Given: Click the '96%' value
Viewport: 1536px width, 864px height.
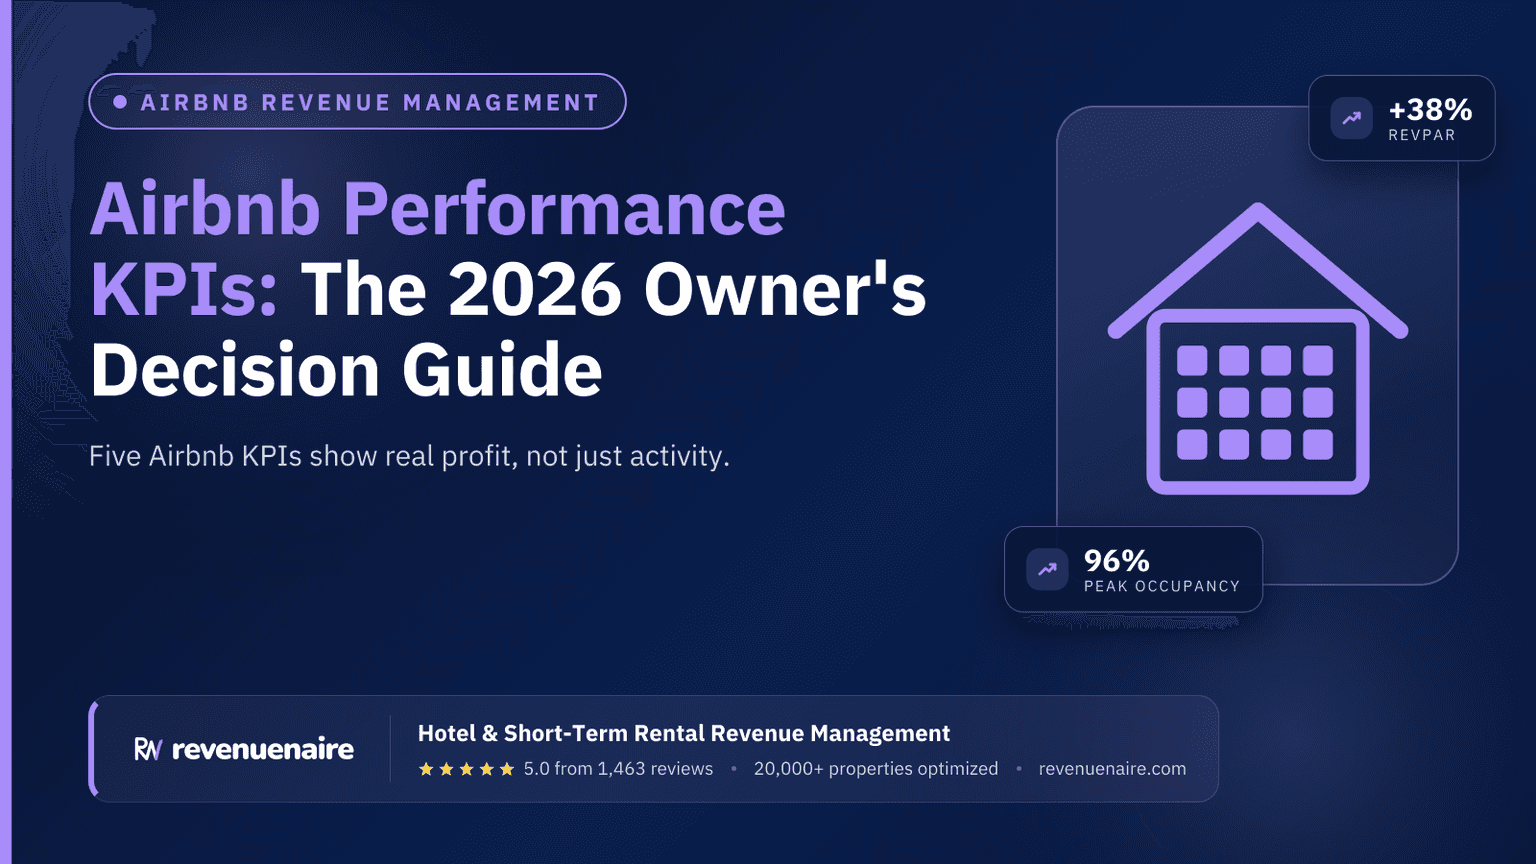Looking at the screenshot, I should pos(1117,560).
